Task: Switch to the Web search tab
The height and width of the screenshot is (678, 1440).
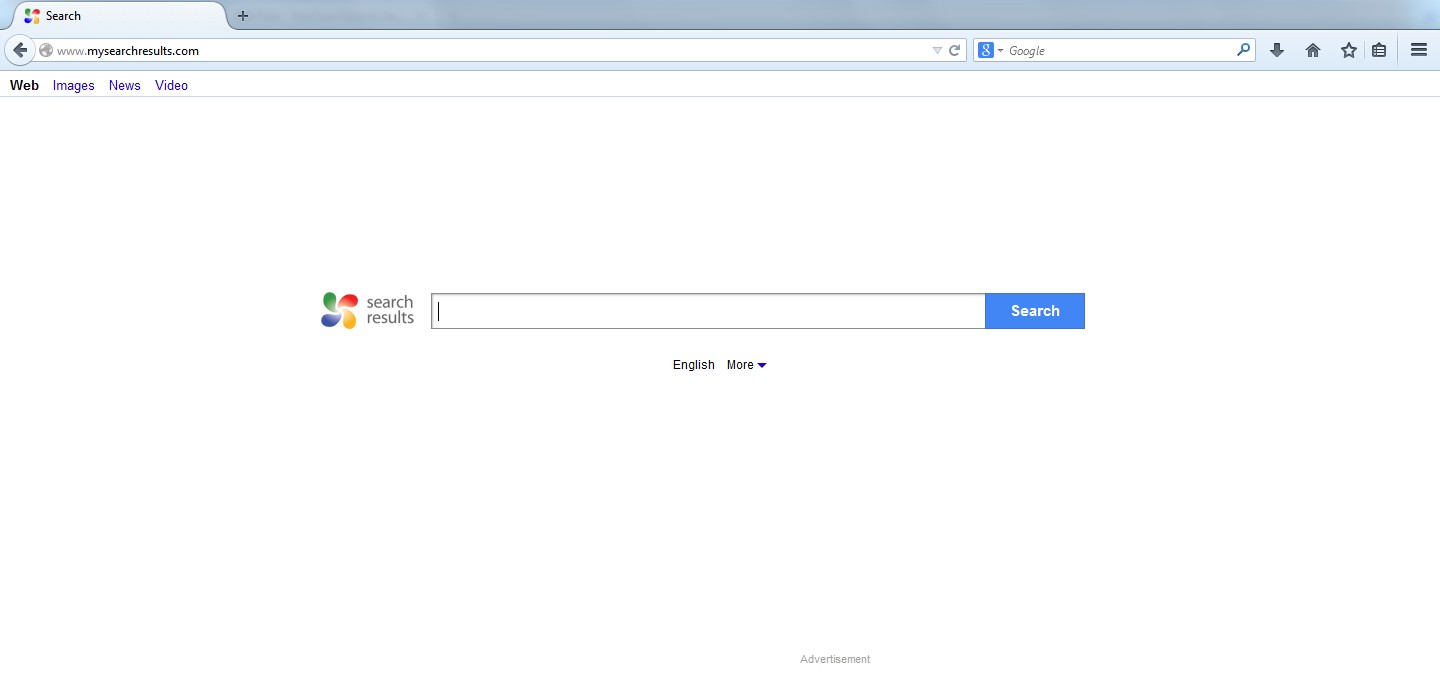Action: (x=24, y=85)
